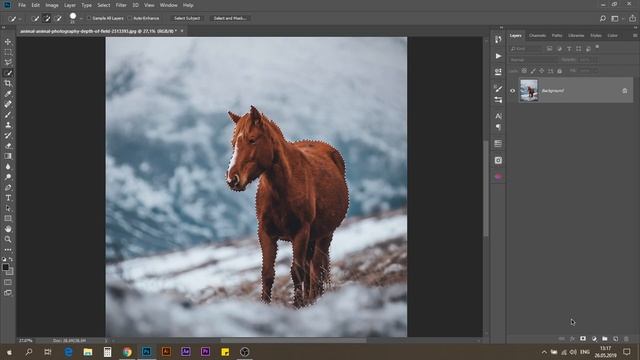640x360 pixels.
Task: Open the Layers blend mode dropdown
Action: [x=533, y=60]
